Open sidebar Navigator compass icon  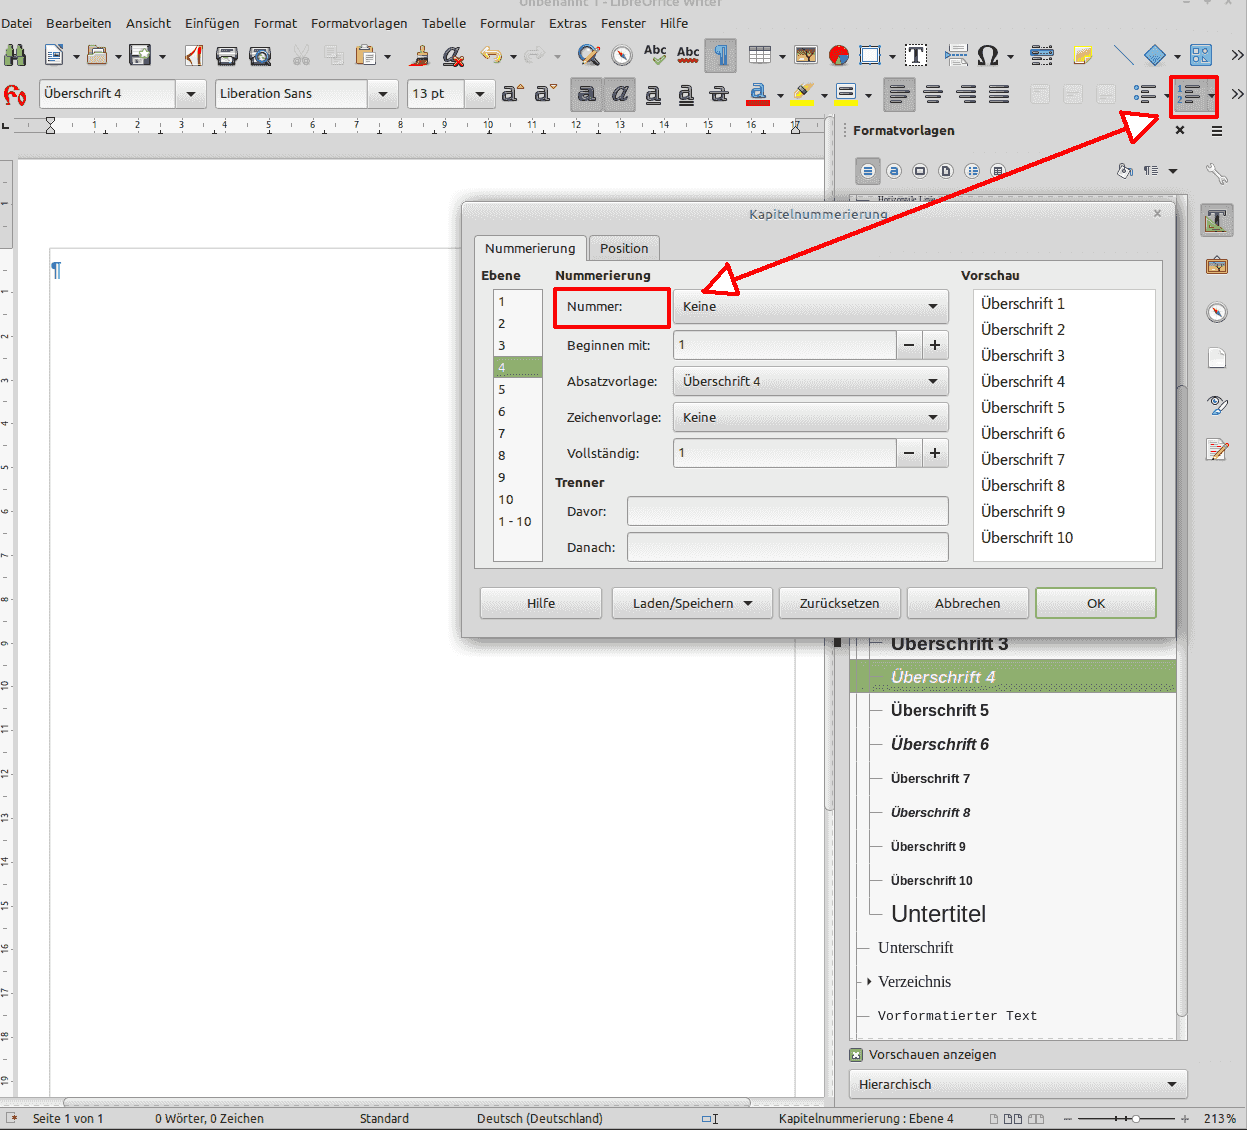pyautogui.click(x=1217, y=313)
